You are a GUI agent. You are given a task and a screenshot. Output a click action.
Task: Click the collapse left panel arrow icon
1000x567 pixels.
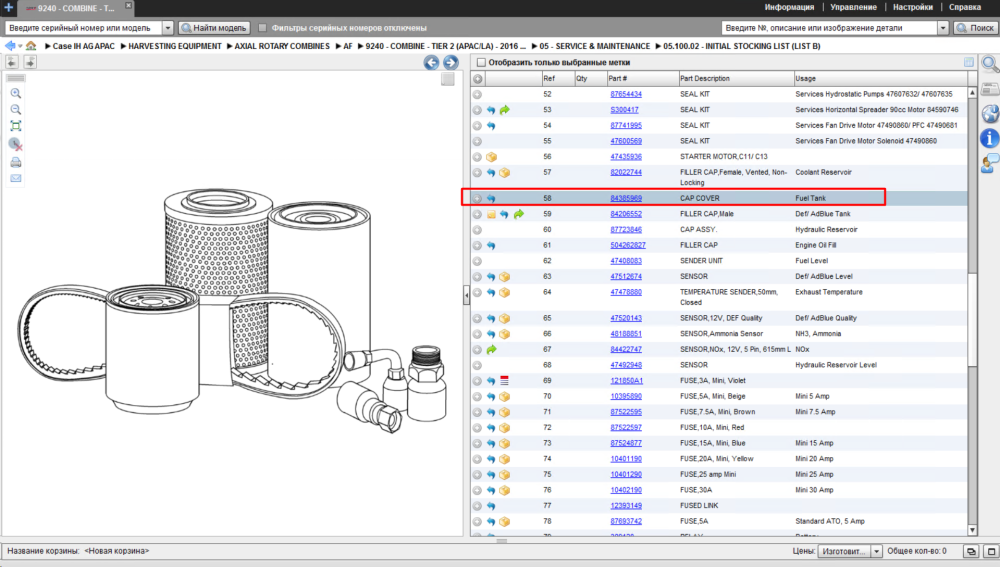tap(12, 62)
